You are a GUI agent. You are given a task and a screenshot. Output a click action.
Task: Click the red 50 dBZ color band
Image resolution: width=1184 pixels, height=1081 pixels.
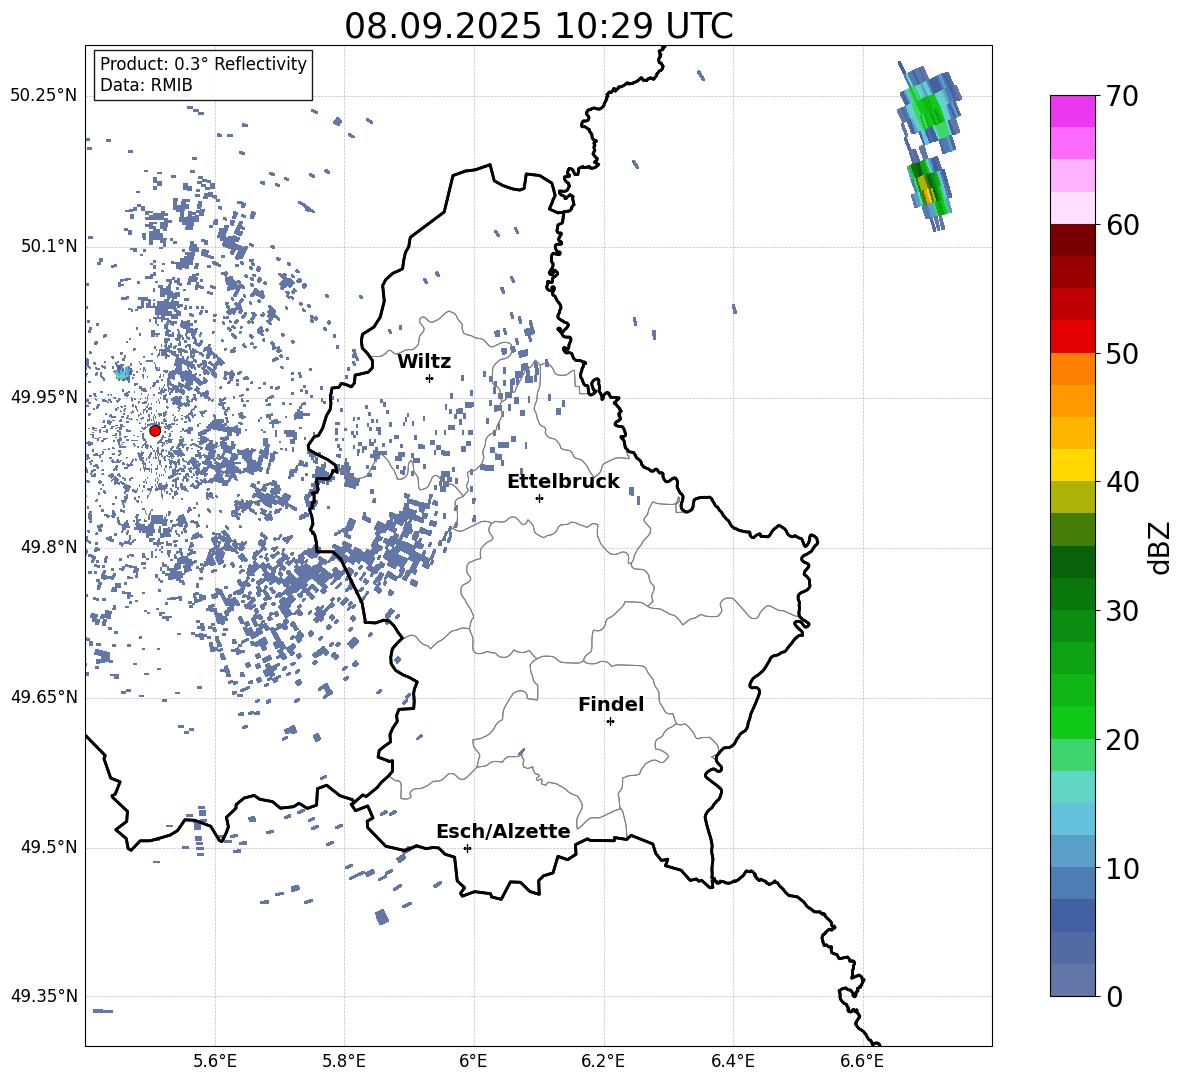tap(1072, 337)
